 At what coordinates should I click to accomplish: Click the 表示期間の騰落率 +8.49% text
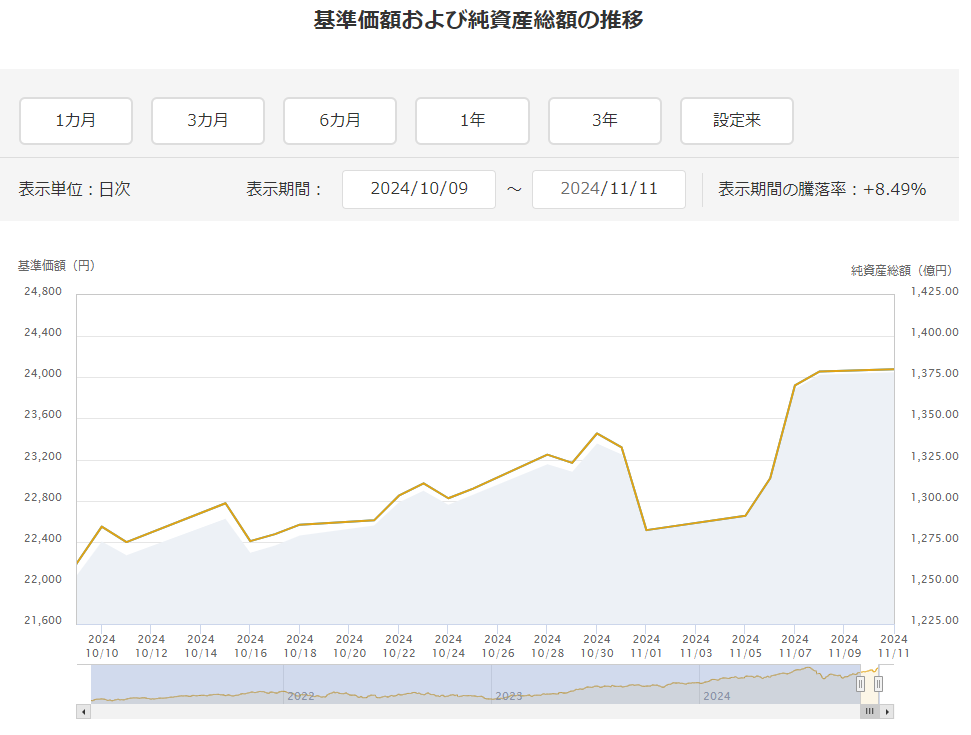tap(822, 189)
